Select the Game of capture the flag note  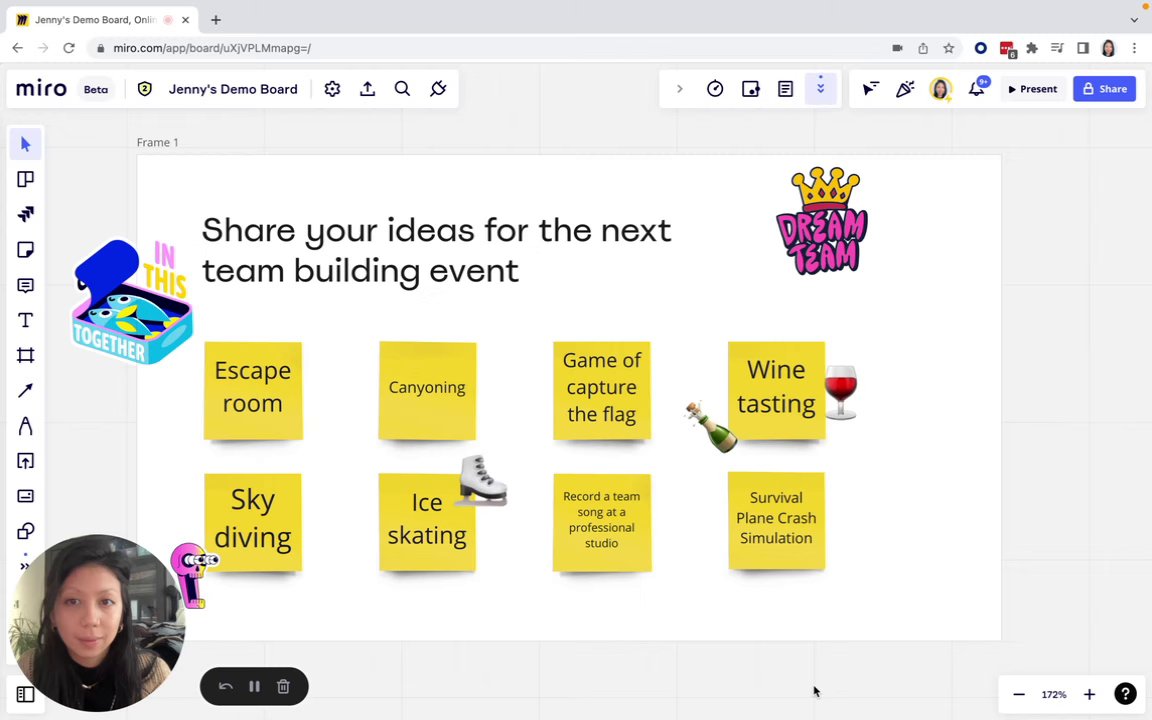pyautogui.click(x=602, y=390)
